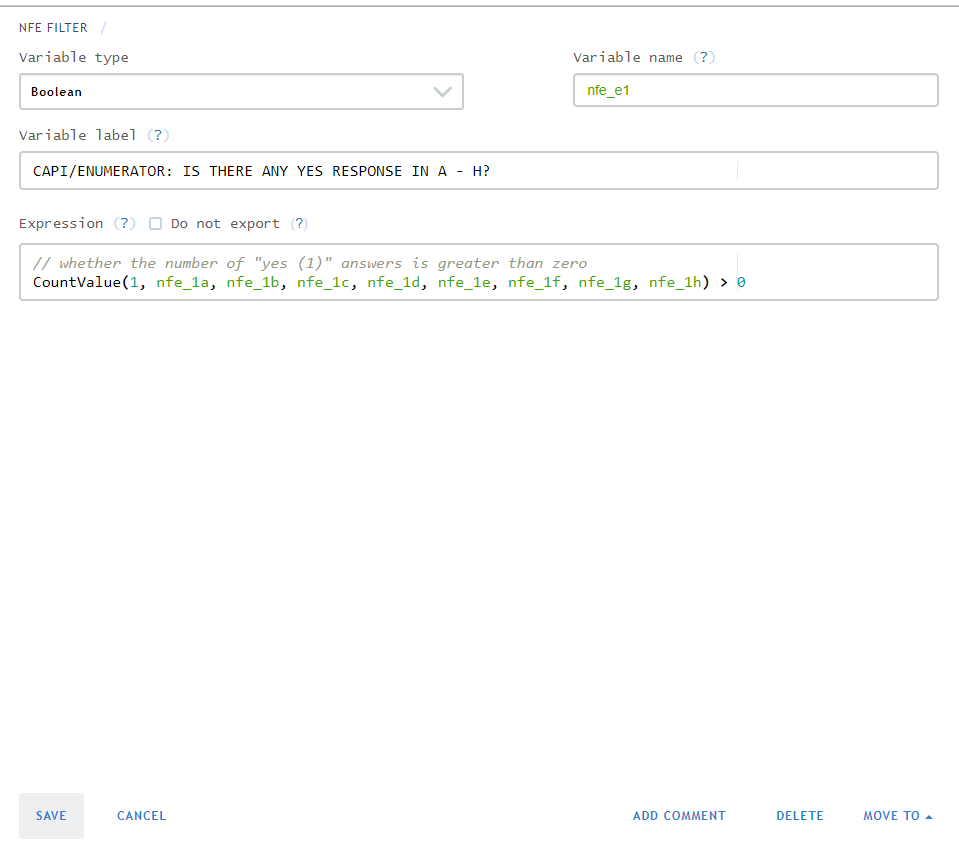Click CANCEL to discard changes

[x=141, y=816]
